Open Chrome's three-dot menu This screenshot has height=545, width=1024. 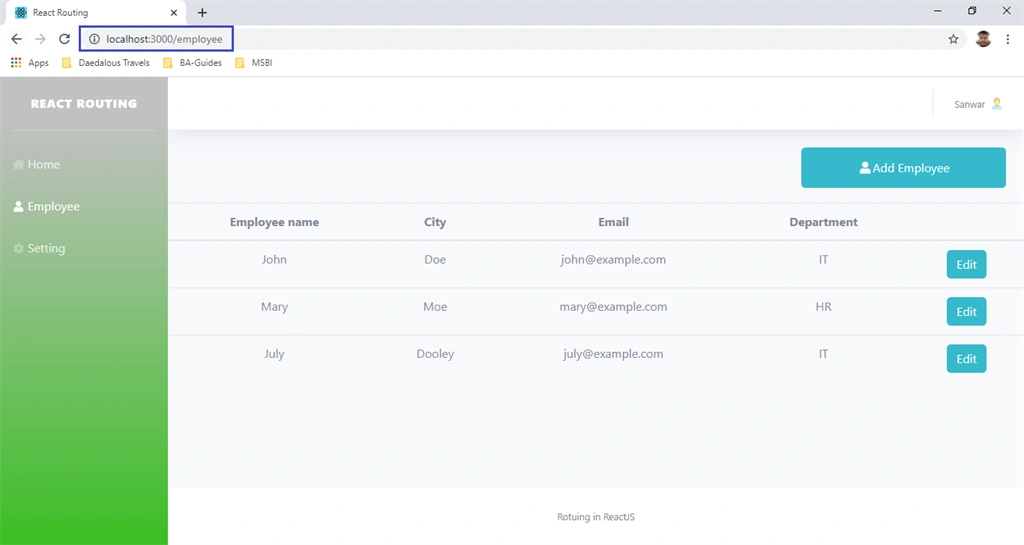(1008, 39)
